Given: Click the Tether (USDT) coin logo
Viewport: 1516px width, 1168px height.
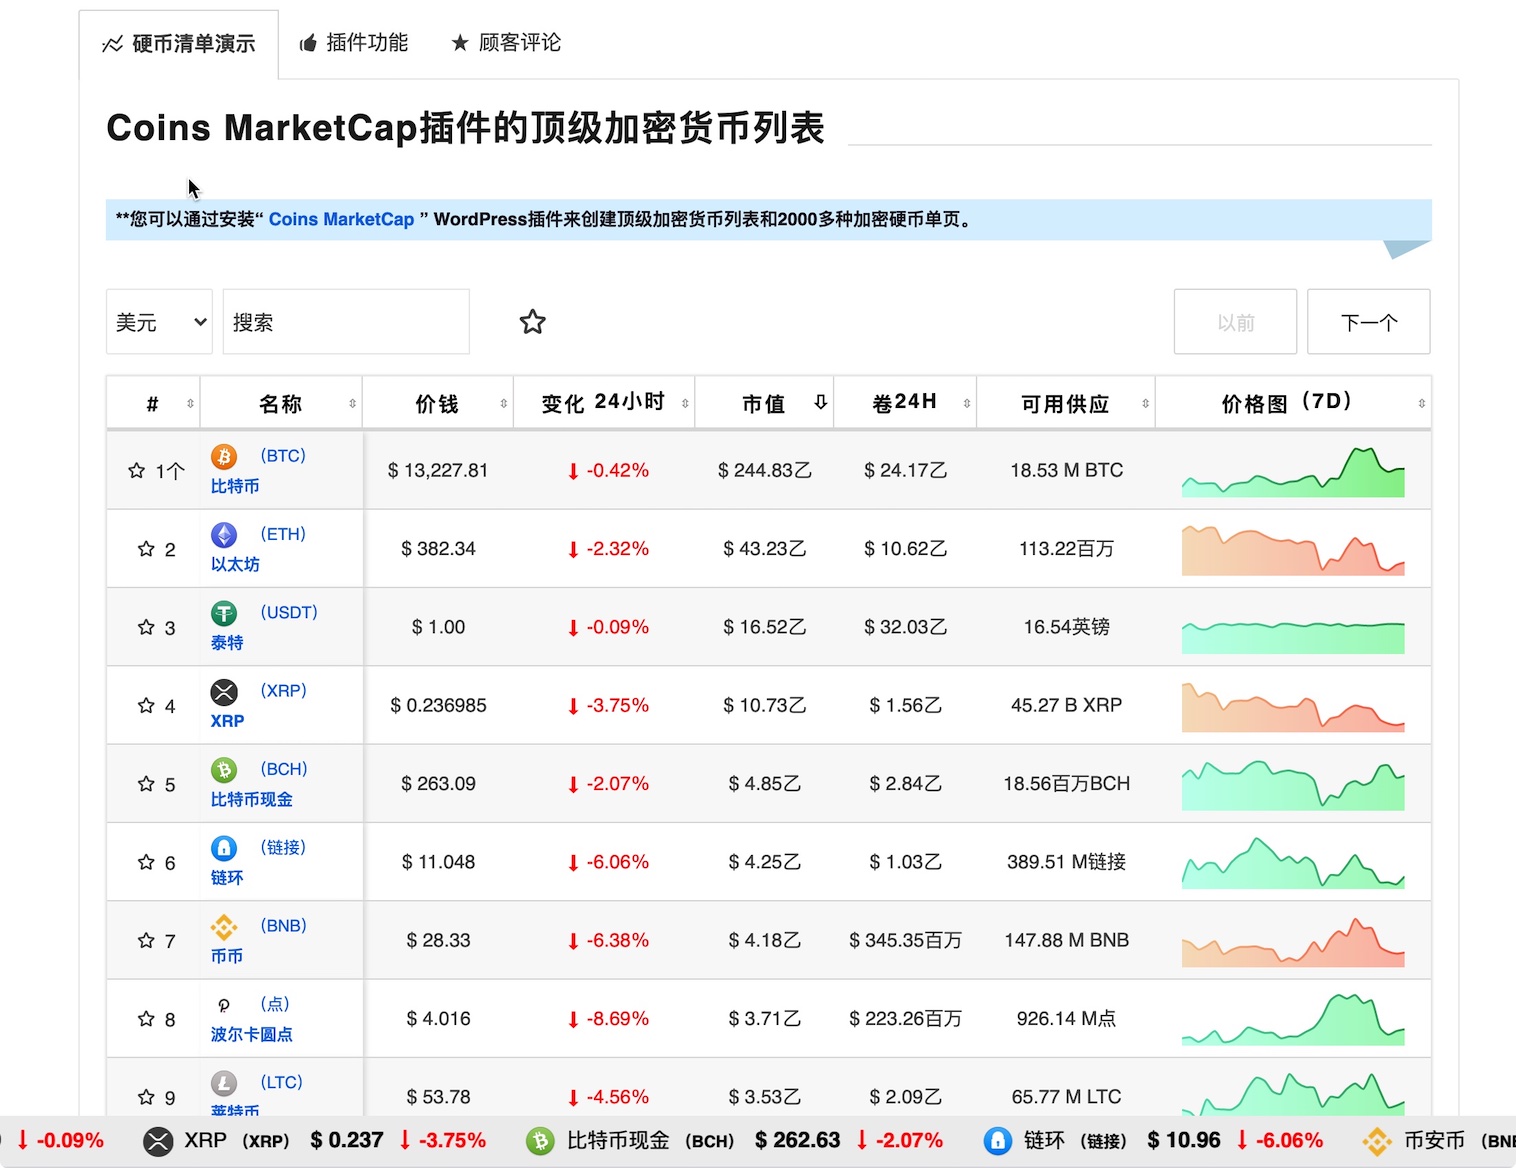Looking at the screenshot, I should point(224,613).
